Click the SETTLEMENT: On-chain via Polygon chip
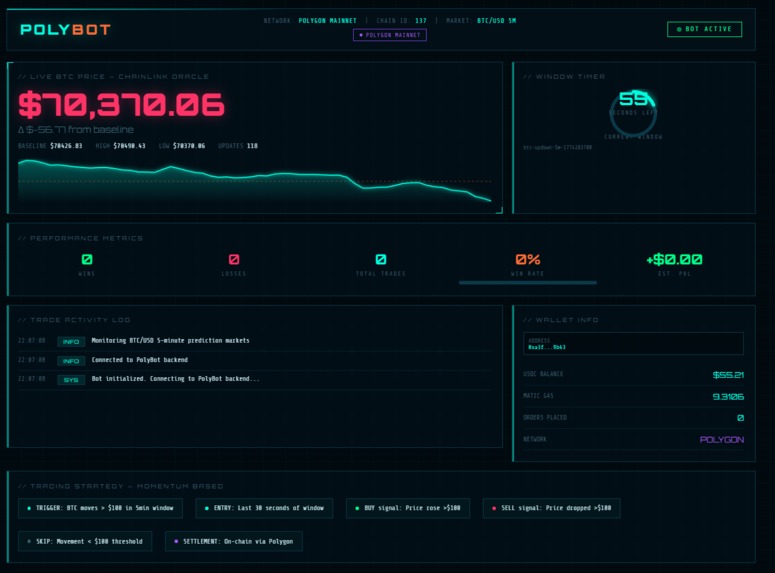 234,541
